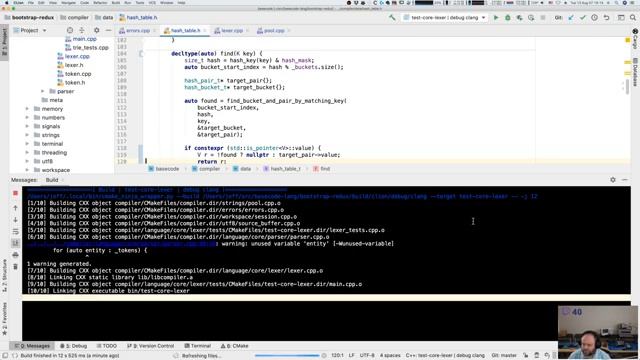
Task: Click red Stop icon in Messages panel
Action: click(x=16, y=193)
